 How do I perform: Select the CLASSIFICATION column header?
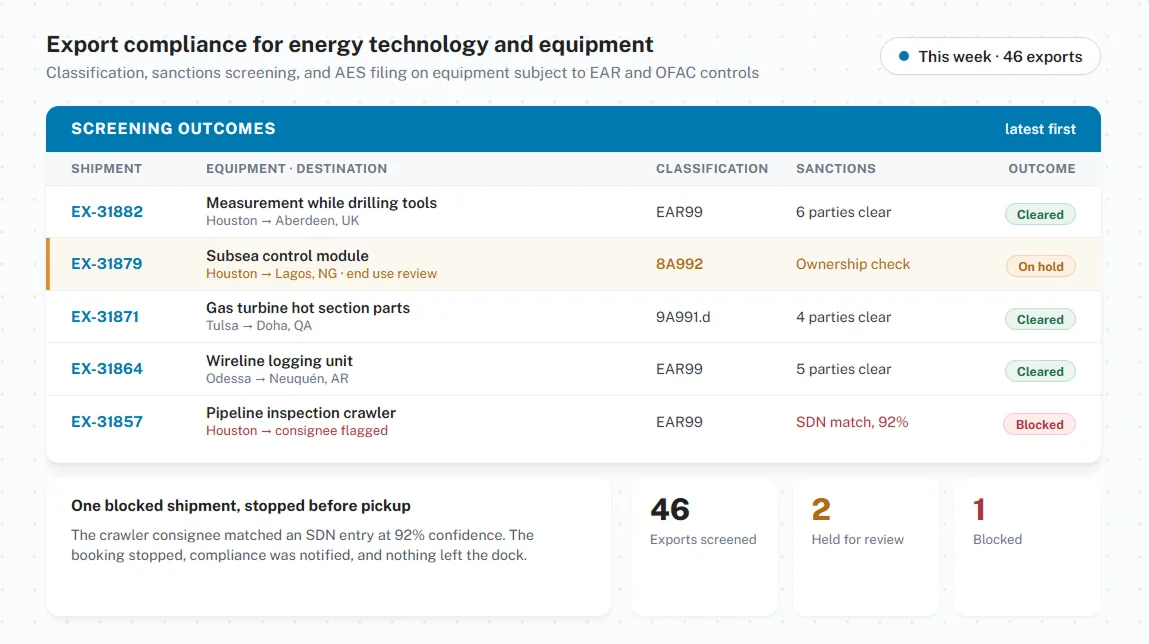[712, 169]
